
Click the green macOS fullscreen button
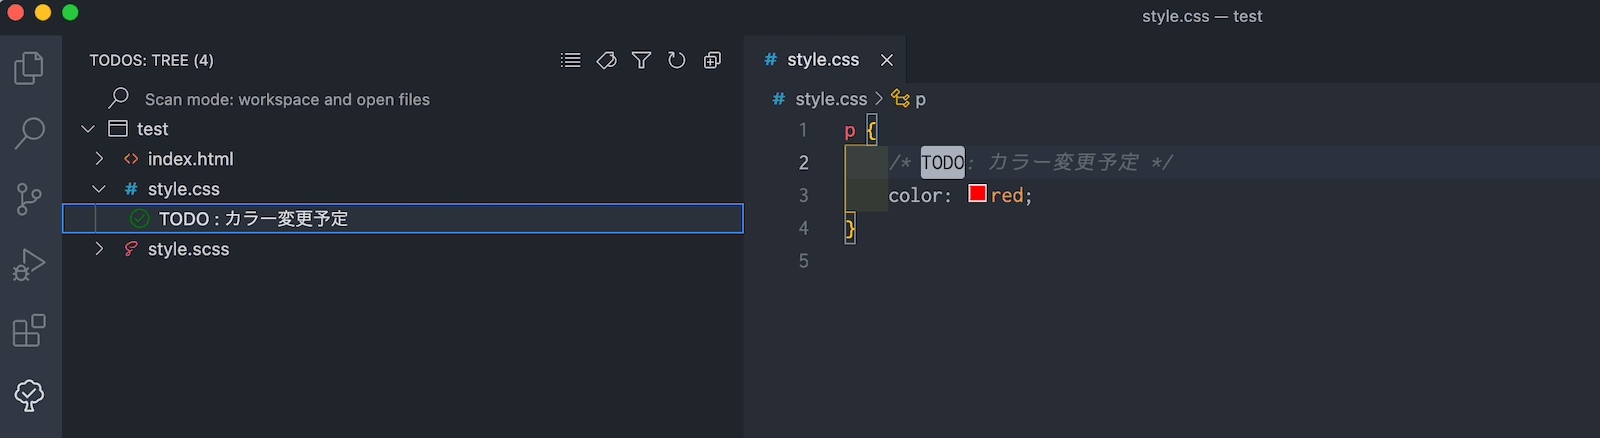[x=70, y=12]
